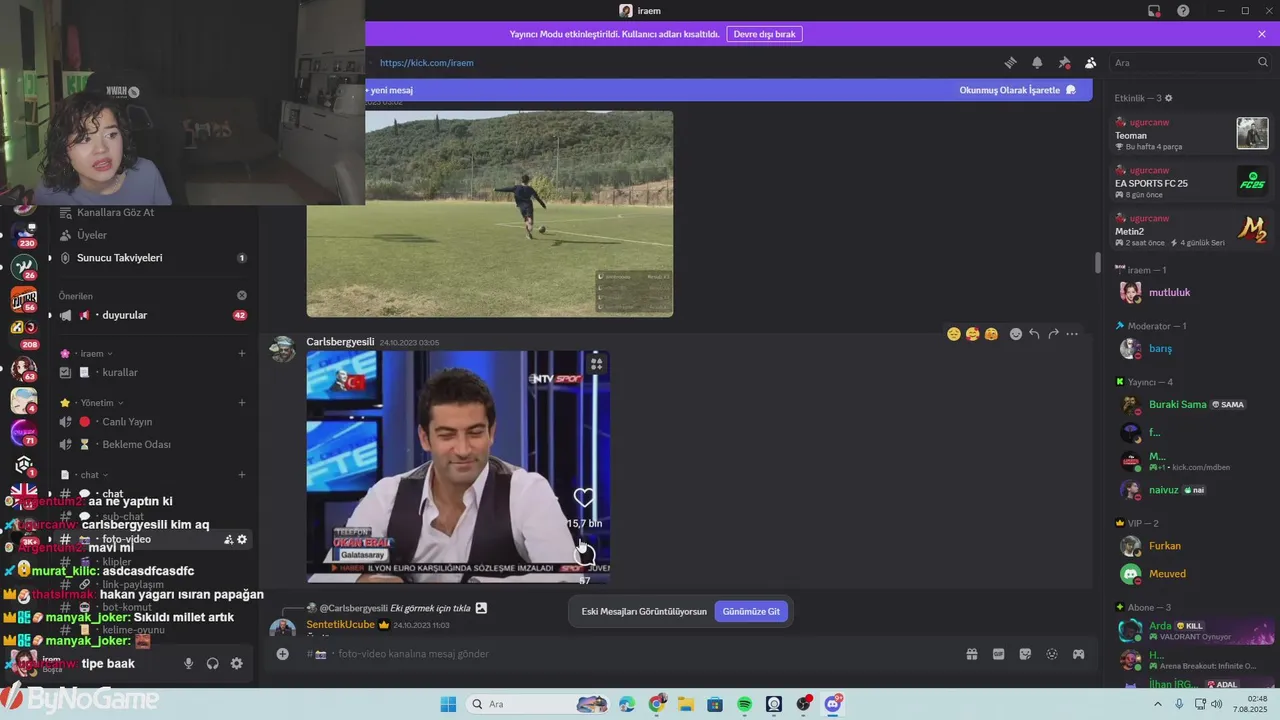Screen dimensions: 1280x720
Task: Click the plus attach button in message box
Action: tap(283, 654)
